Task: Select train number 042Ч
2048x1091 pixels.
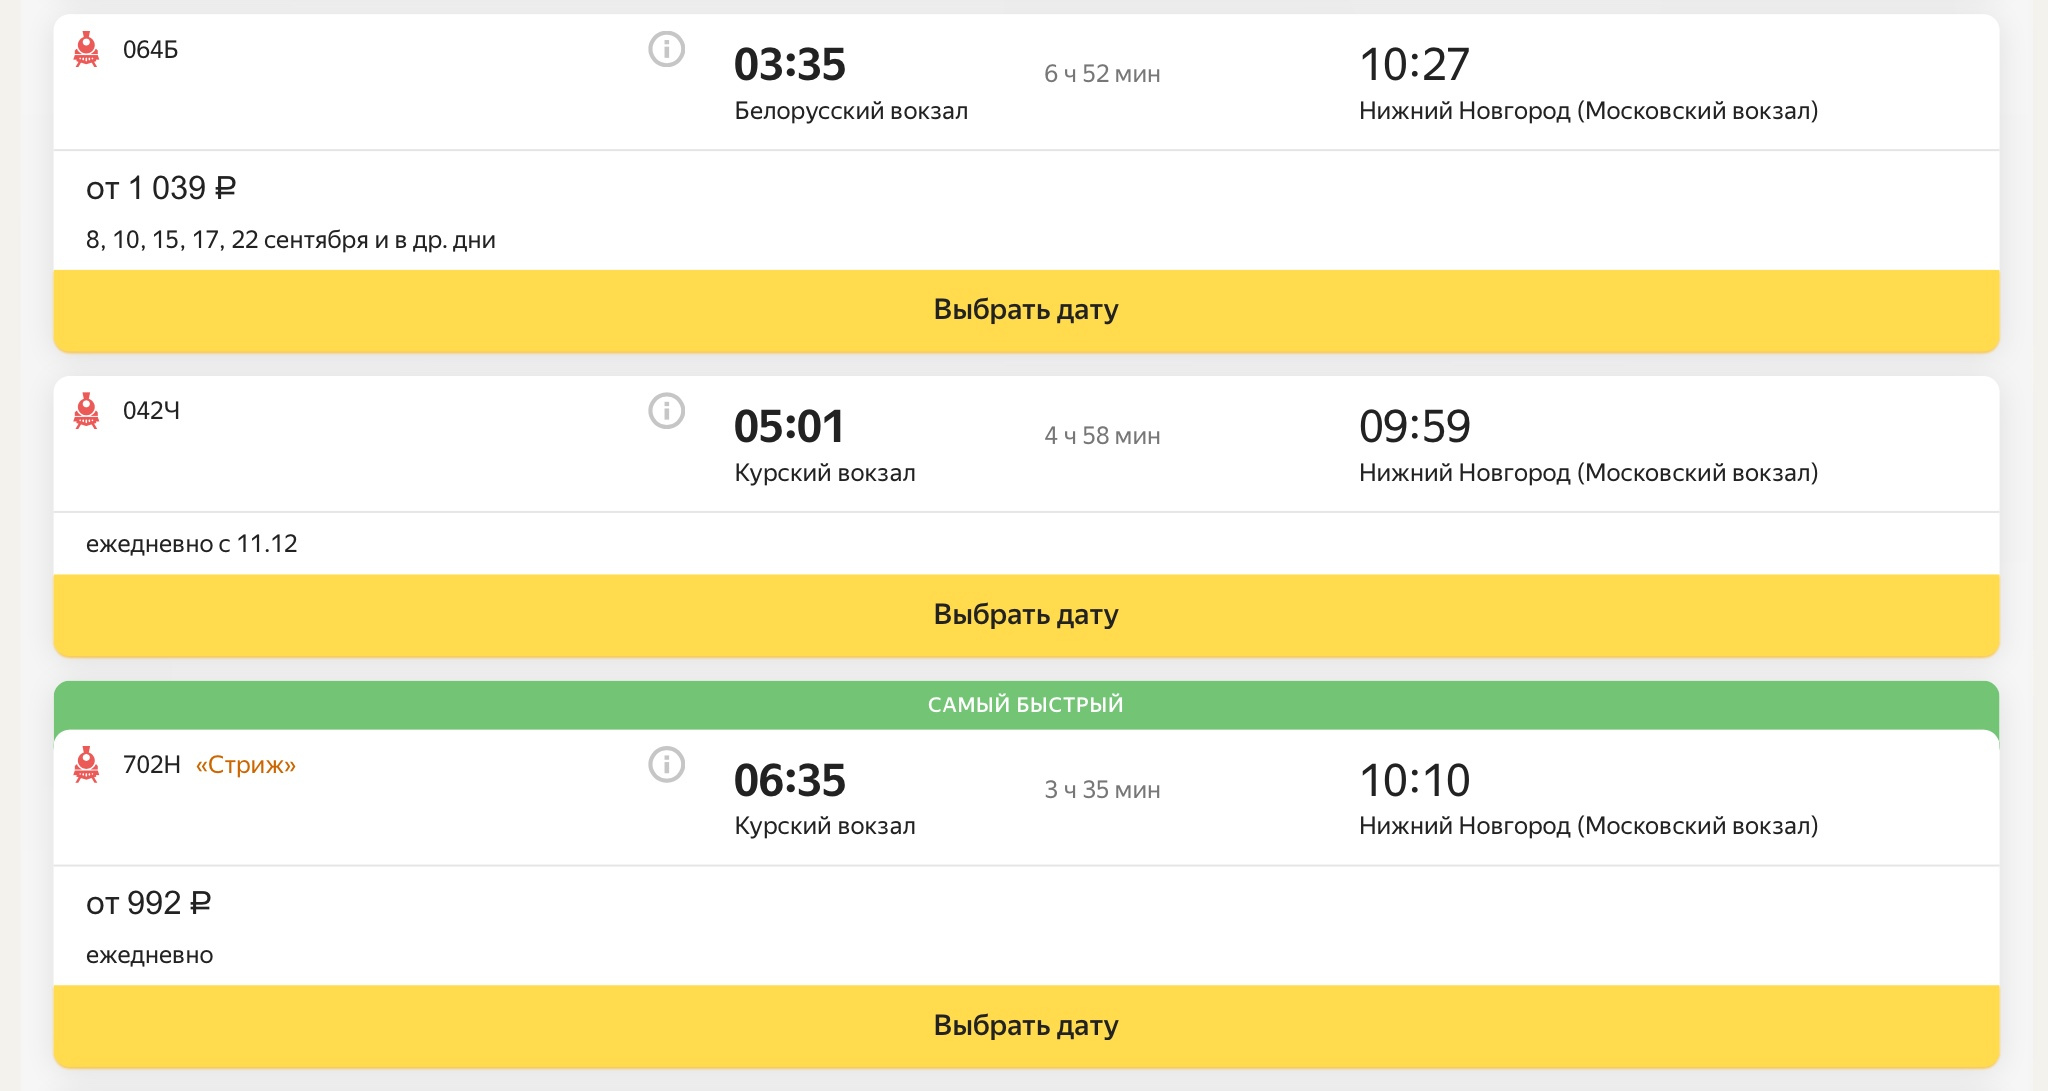Action: [x=151, y=411]
